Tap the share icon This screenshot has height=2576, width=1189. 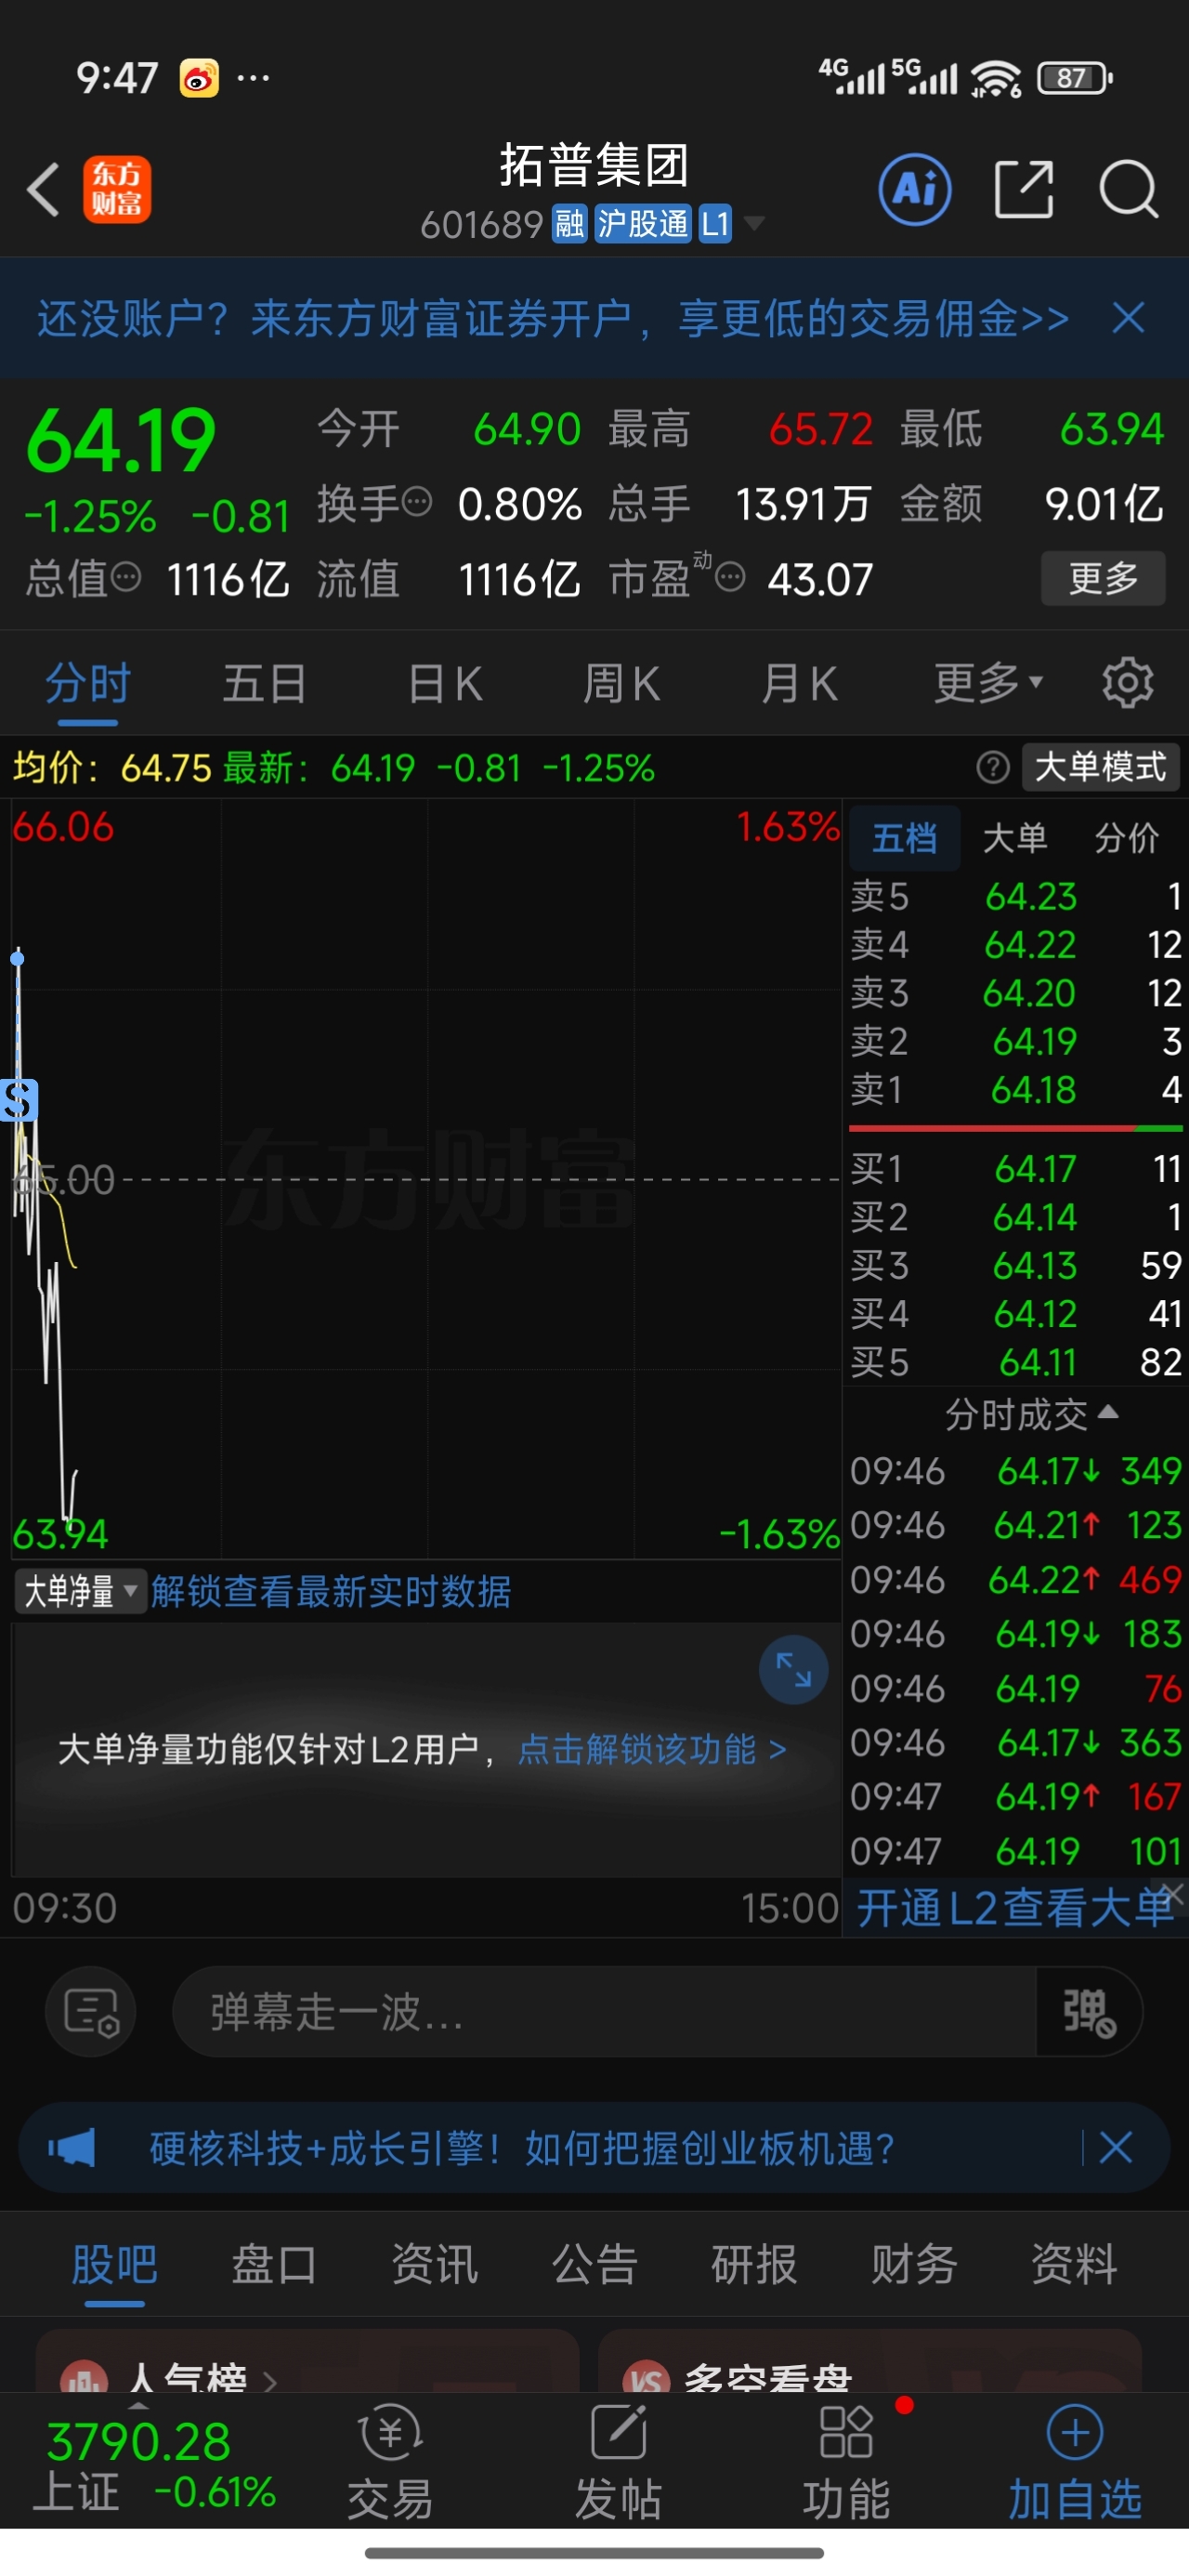click(1025, 189)
